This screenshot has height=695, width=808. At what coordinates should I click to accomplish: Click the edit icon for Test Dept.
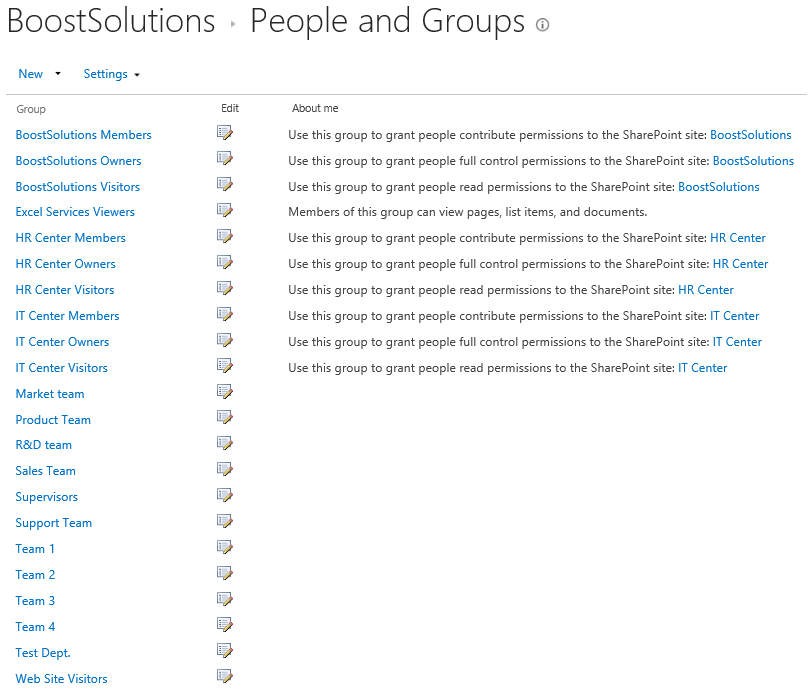click(225, 652)
